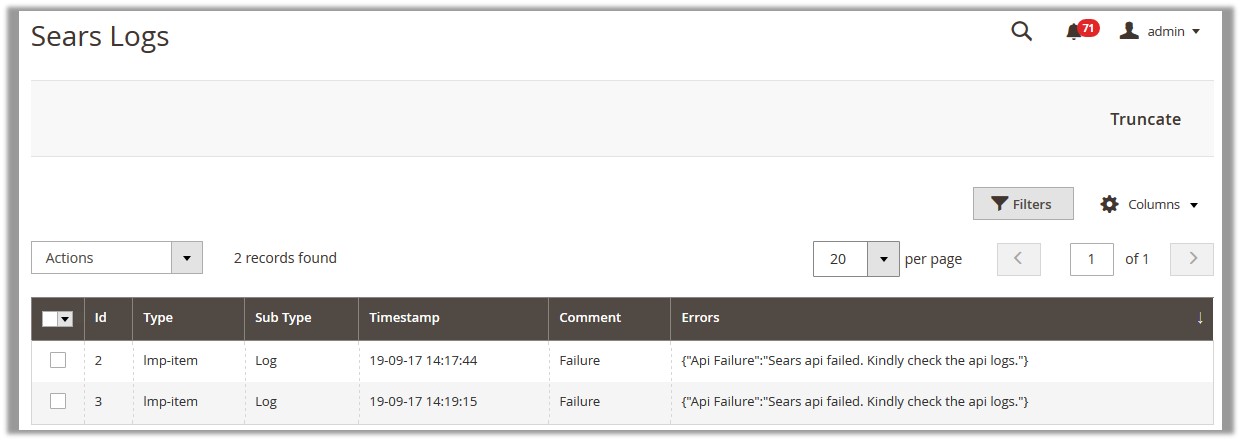
Task: Click the '2 records found' text
Action: point(285,258)
